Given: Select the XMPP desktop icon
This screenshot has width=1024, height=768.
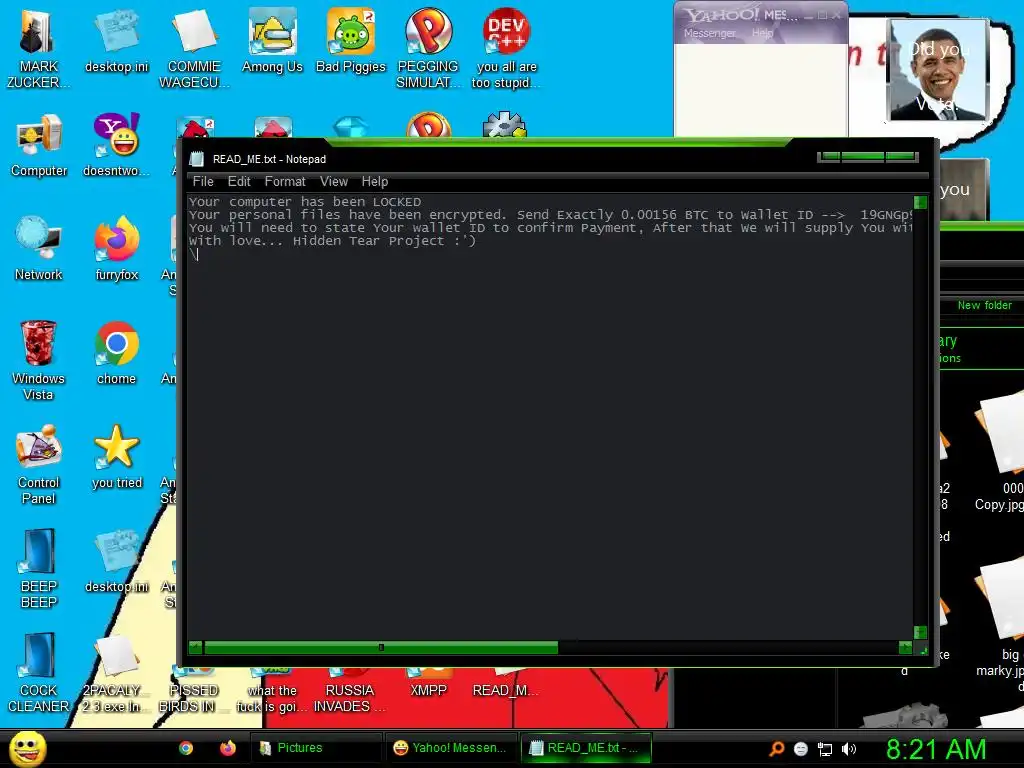Looking at the screenshot, I should point(428,682).
